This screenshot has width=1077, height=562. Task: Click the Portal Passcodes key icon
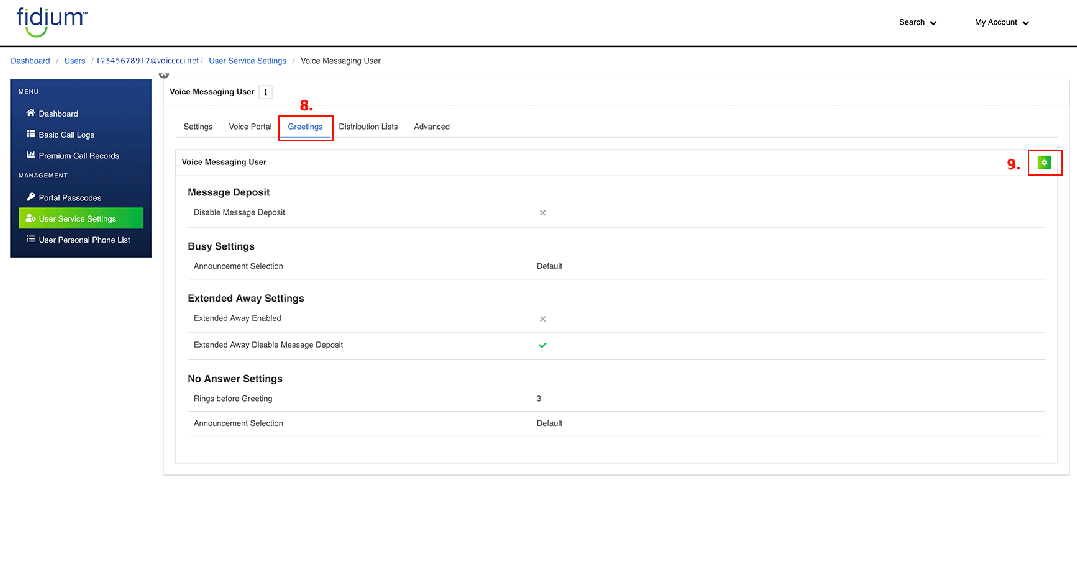click(31, 197)
